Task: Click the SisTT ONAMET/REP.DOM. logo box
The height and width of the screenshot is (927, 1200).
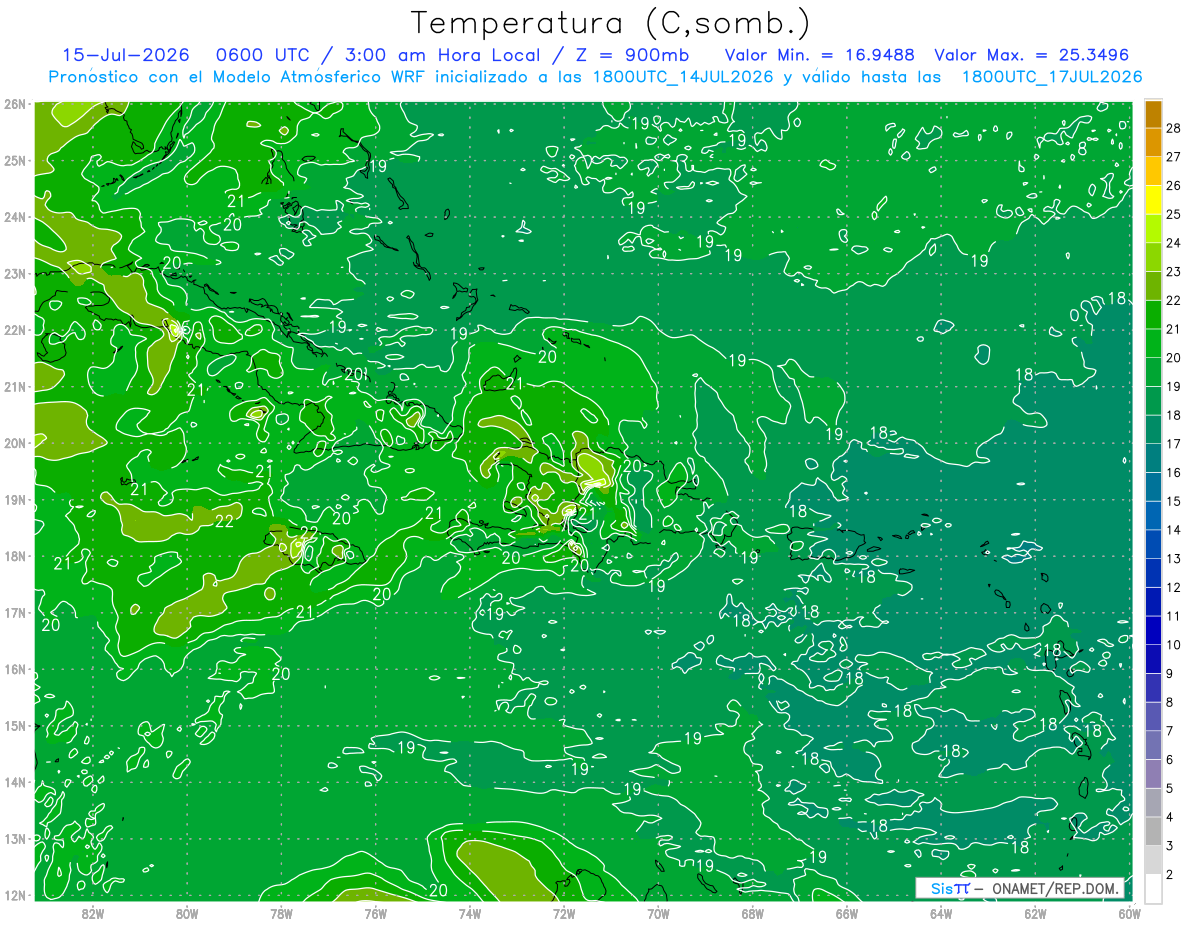Action: point(1020,888)
